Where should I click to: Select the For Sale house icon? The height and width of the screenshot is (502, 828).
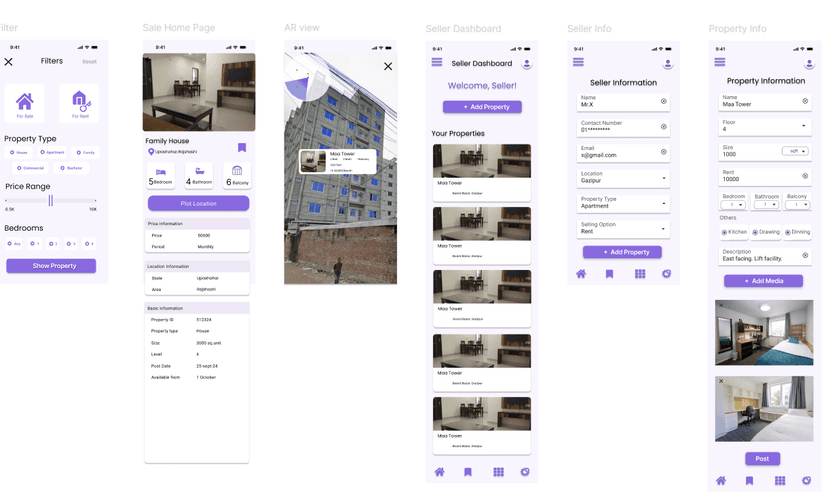click(x=25, y=102)
